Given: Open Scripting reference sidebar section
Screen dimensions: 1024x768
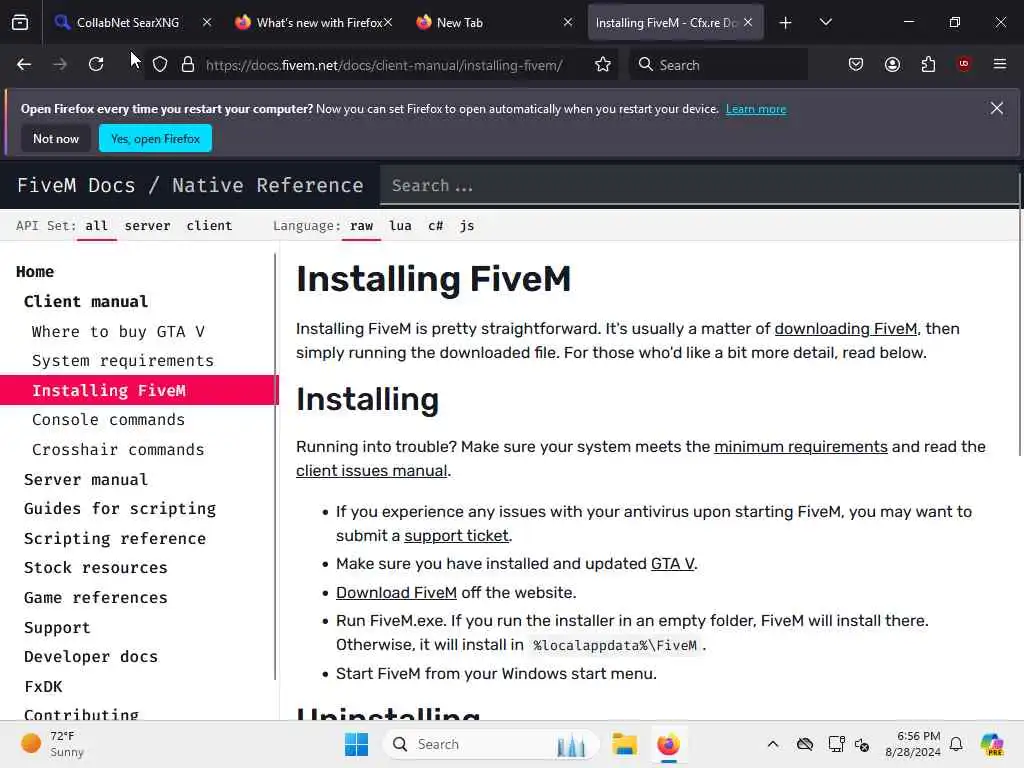Looking at the screenshot, I should (115, 538).
